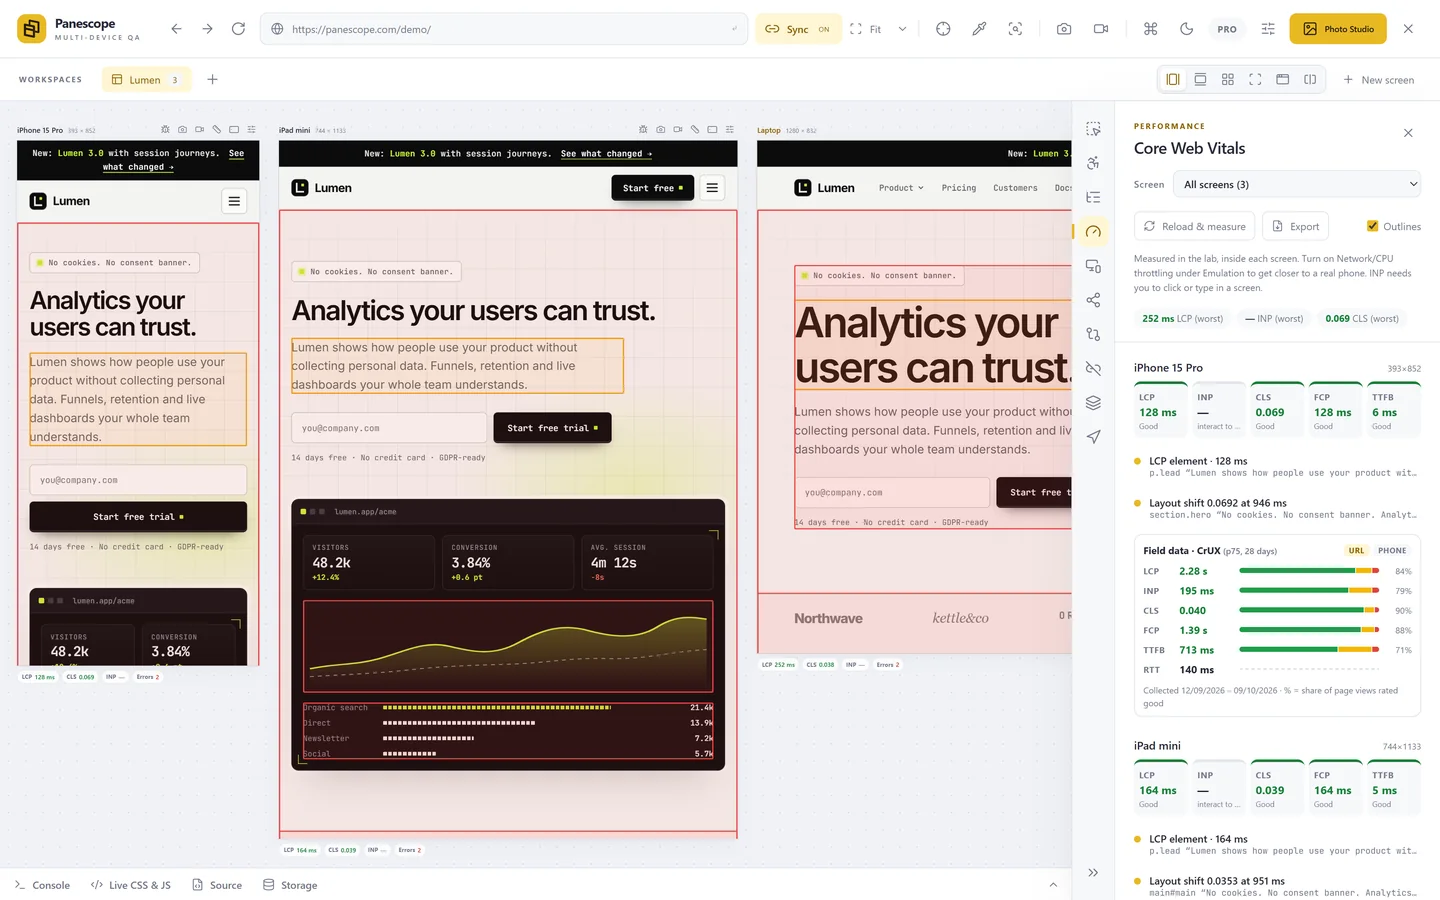The image size is (1440, 900).
Task: Add a New screen
Action: click(1379, 80)
